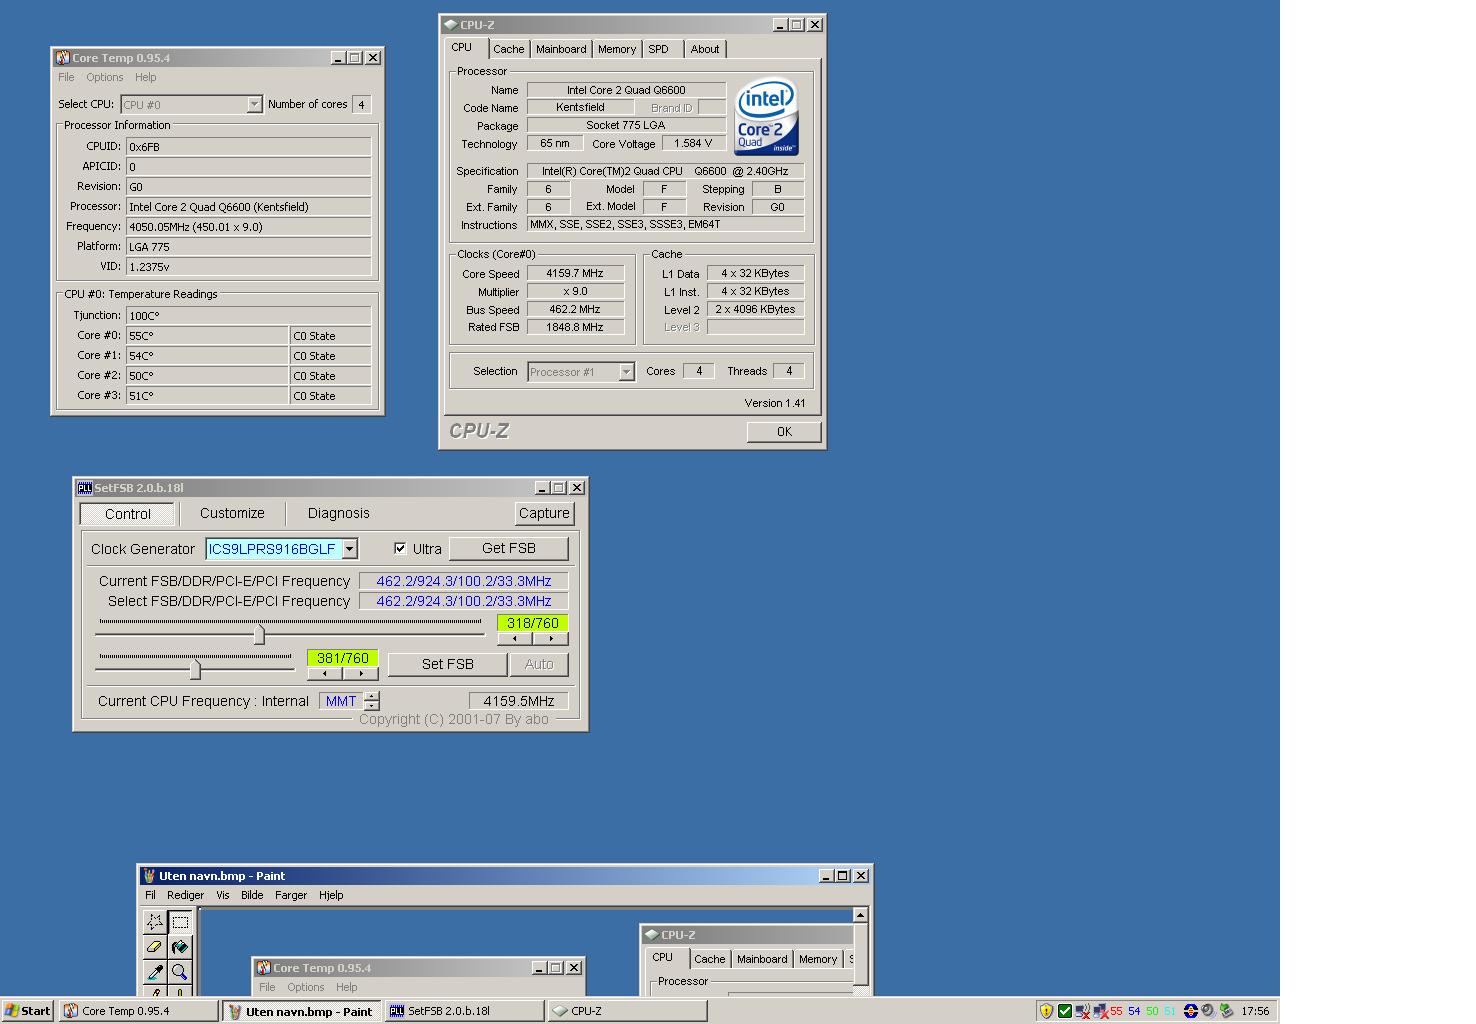Choose the fill bucket tool in Paint
This screenshot has height=1024, width=1476.
tap(180, 946)
